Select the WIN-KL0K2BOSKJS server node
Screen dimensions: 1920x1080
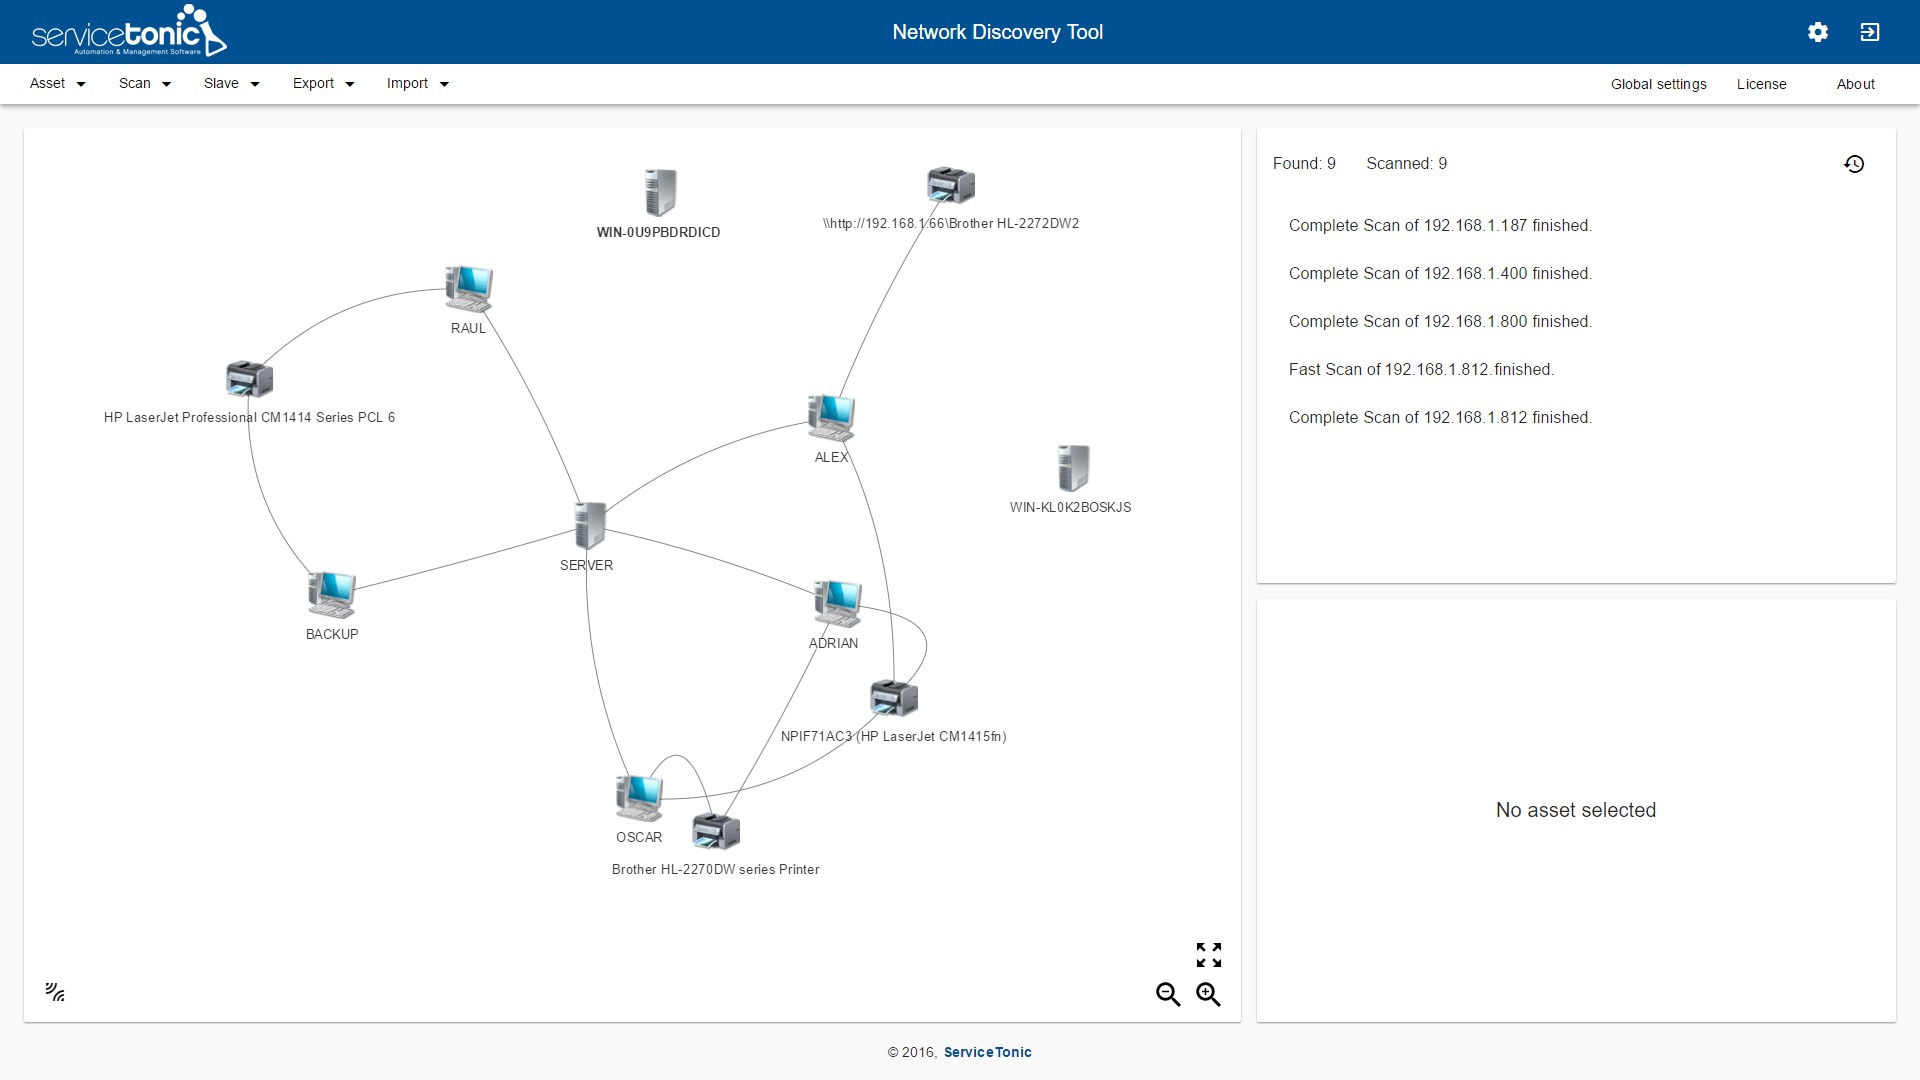coord(1071,467)
